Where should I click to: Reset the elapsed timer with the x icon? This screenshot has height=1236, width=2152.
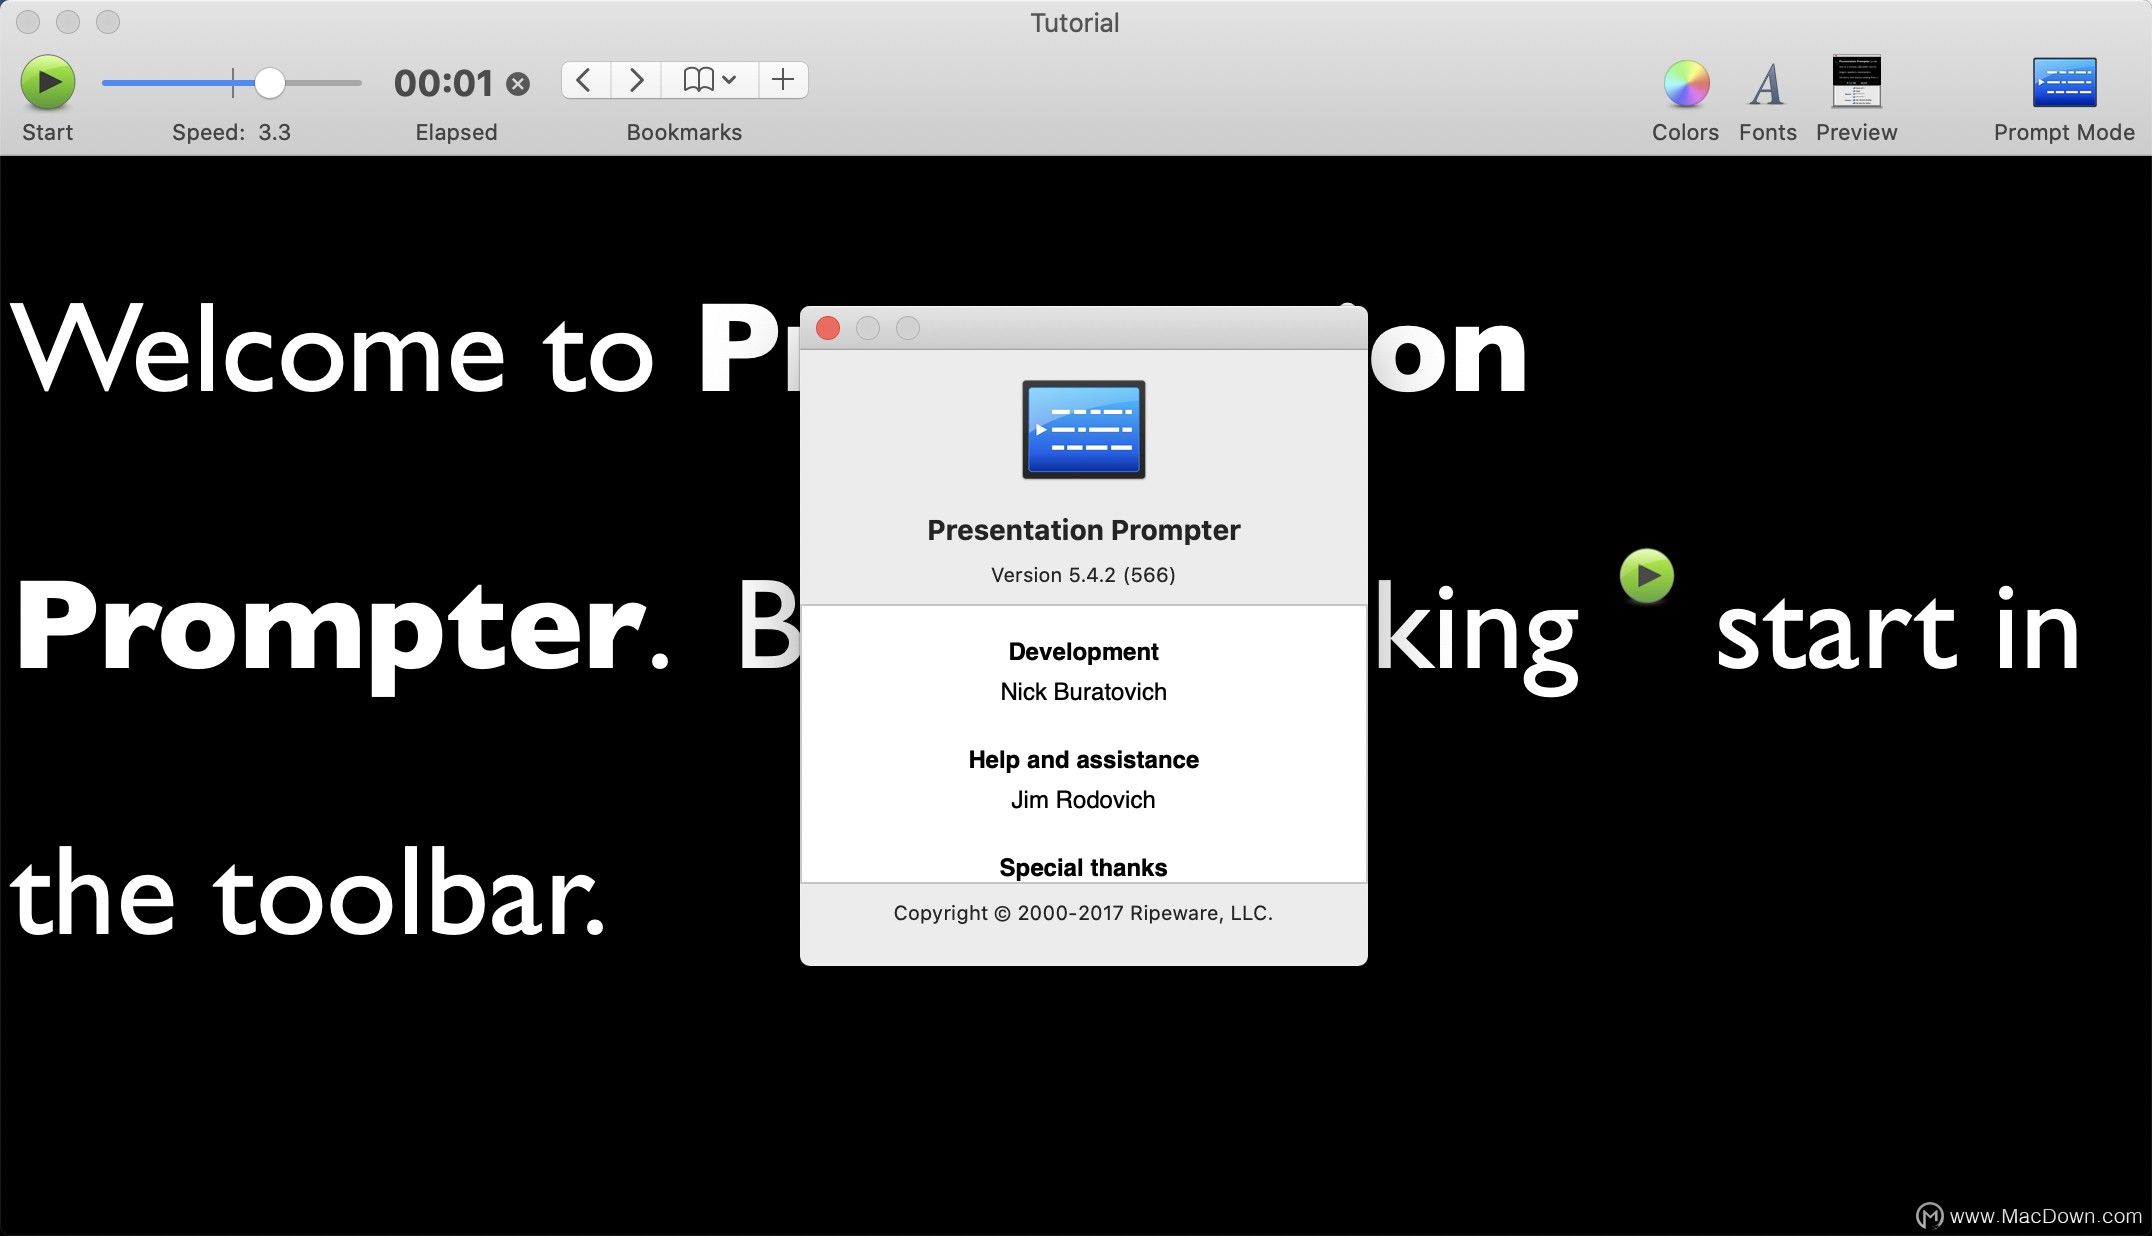[518, 84]
